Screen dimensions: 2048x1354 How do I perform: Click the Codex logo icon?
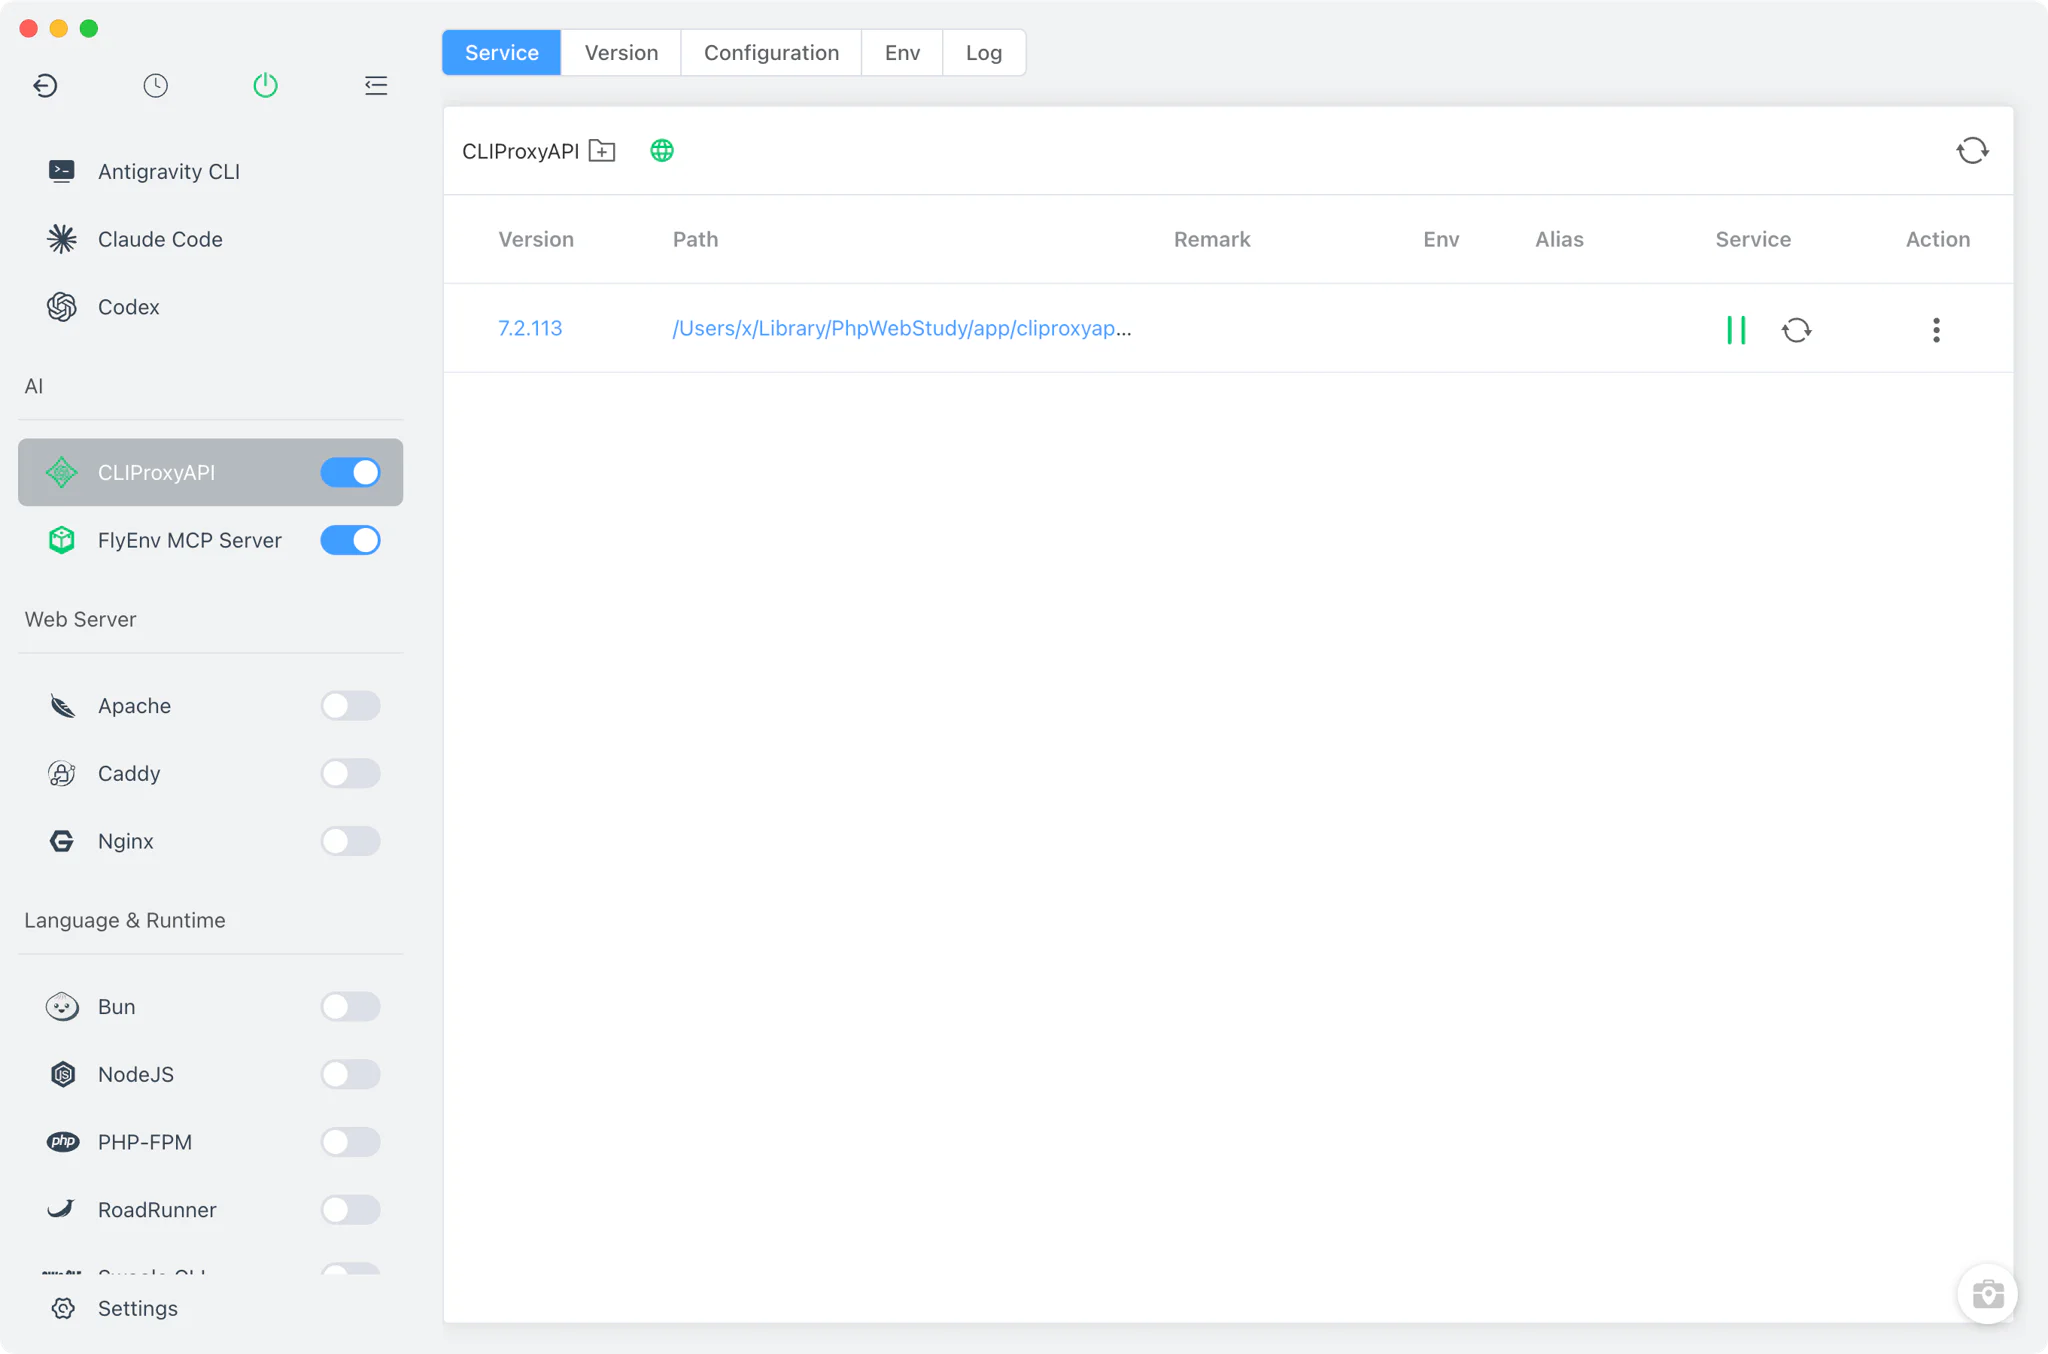coord(62,307)
